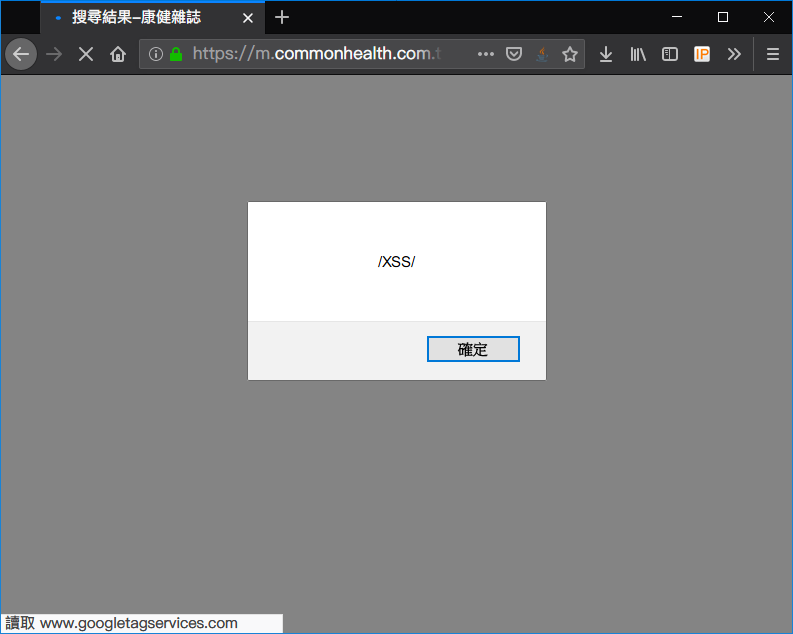This screenshot has width=793, height=634.
Task: Open the Firefox hamburger menu
Action: pyautogui.click(x=773, y=54)
